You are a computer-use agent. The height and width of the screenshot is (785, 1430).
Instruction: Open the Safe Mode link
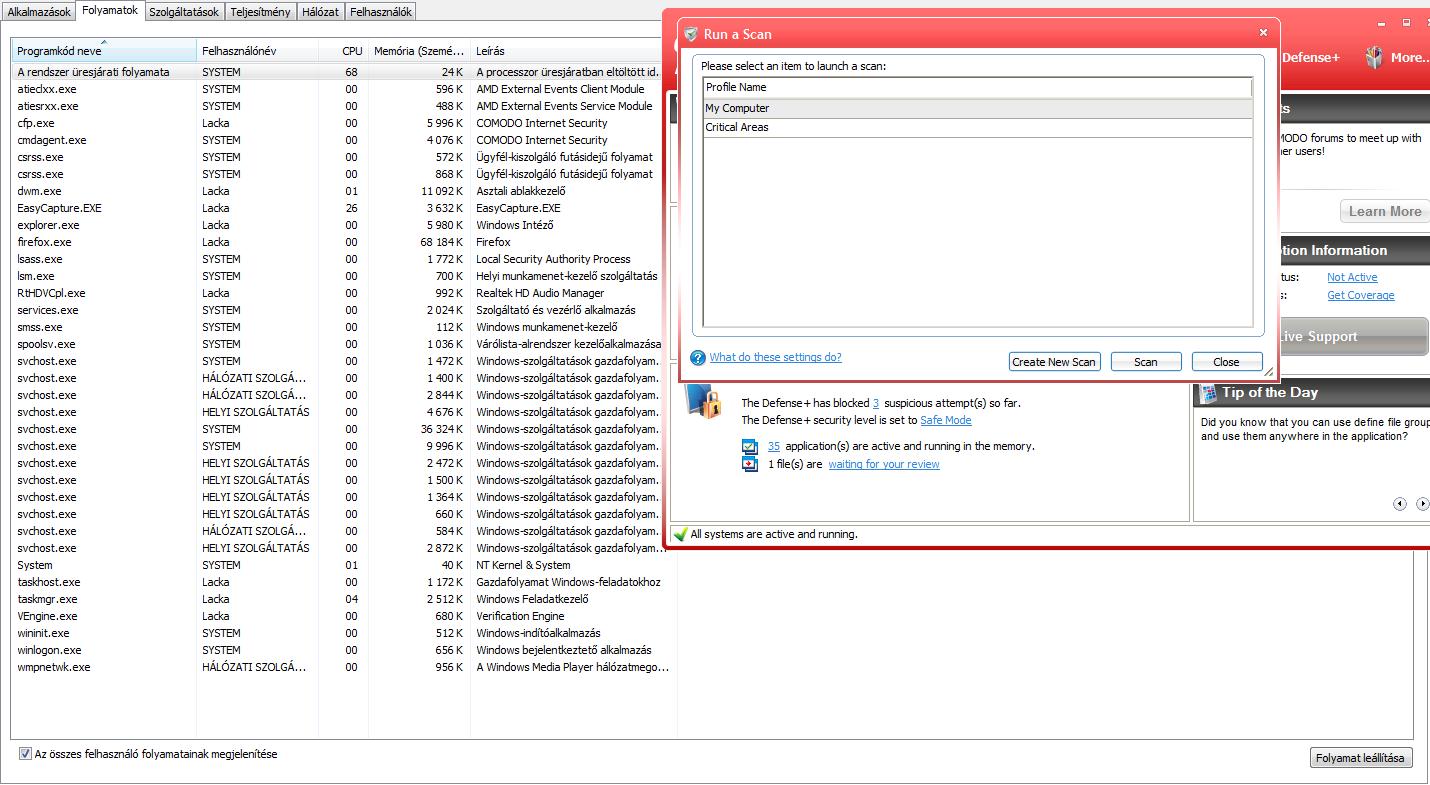tap(946, 420)
